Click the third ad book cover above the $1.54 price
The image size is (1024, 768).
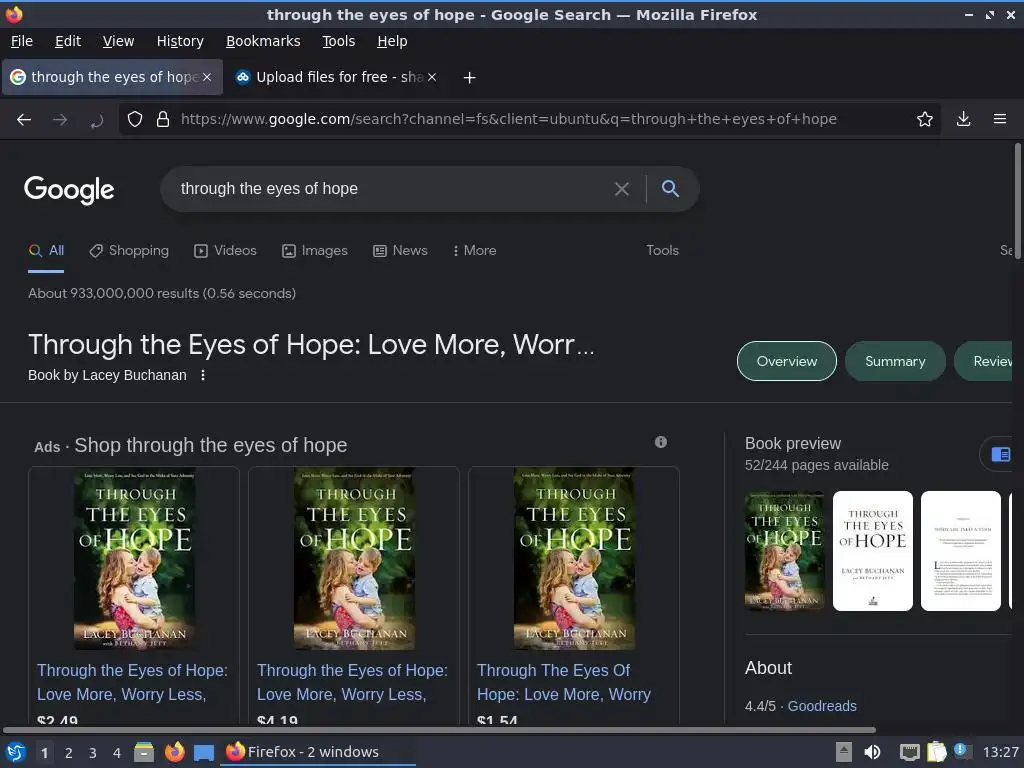coord(575,559)
